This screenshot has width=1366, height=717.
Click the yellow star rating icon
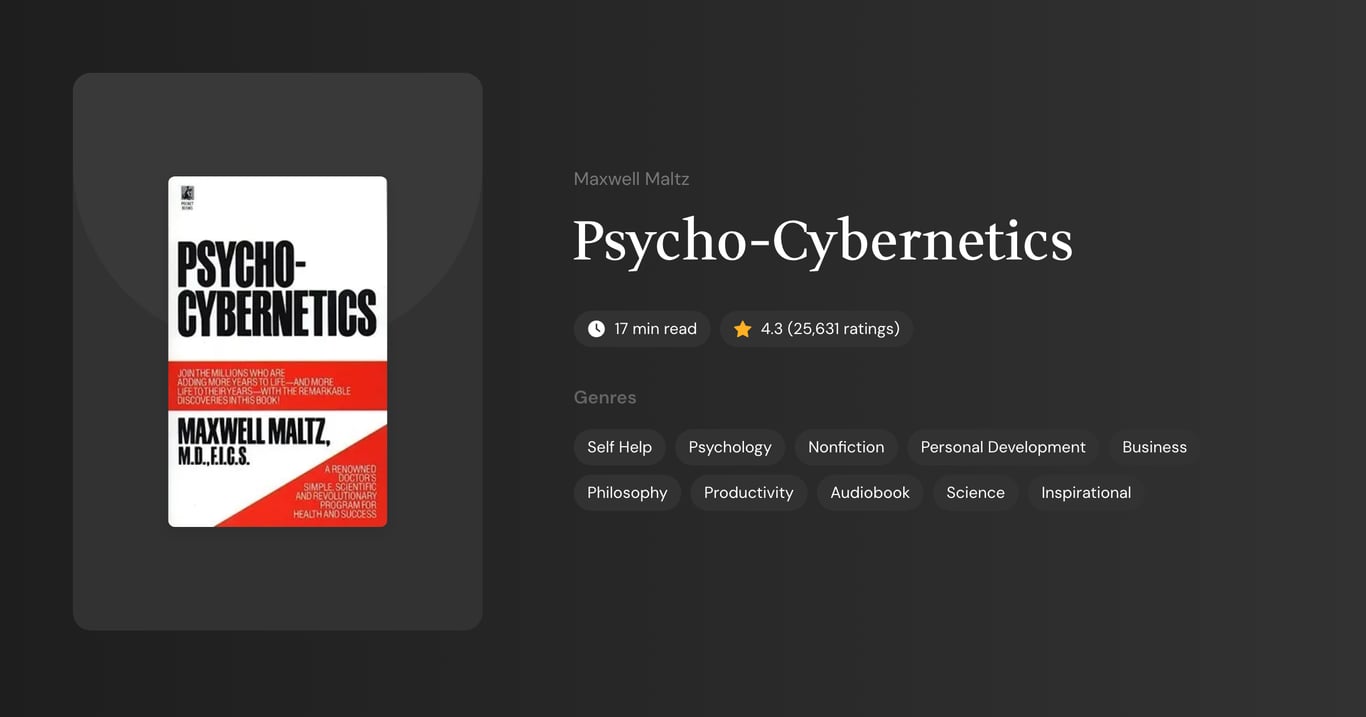pos(742,328)
